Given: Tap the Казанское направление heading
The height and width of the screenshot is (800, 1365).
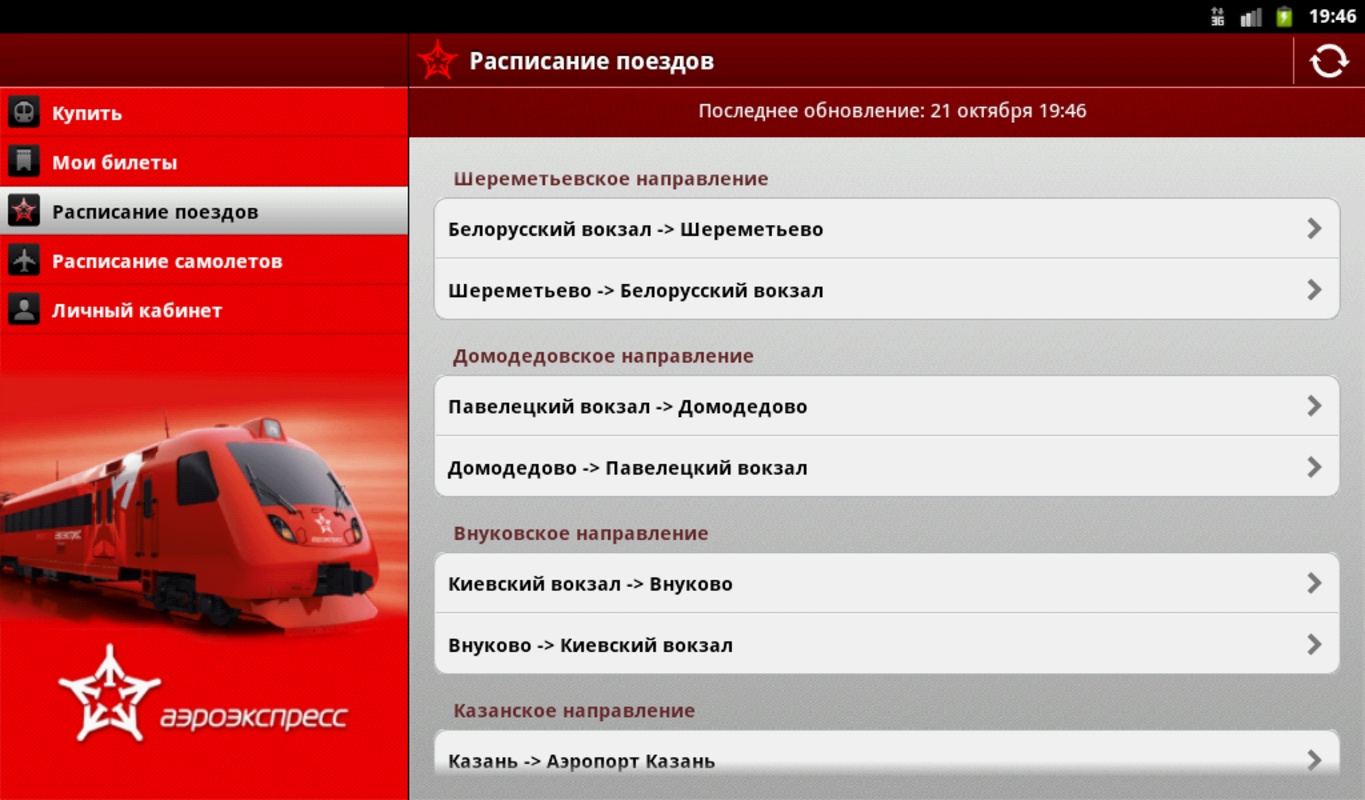Looking at the screenshot, I should click(574, 710).
